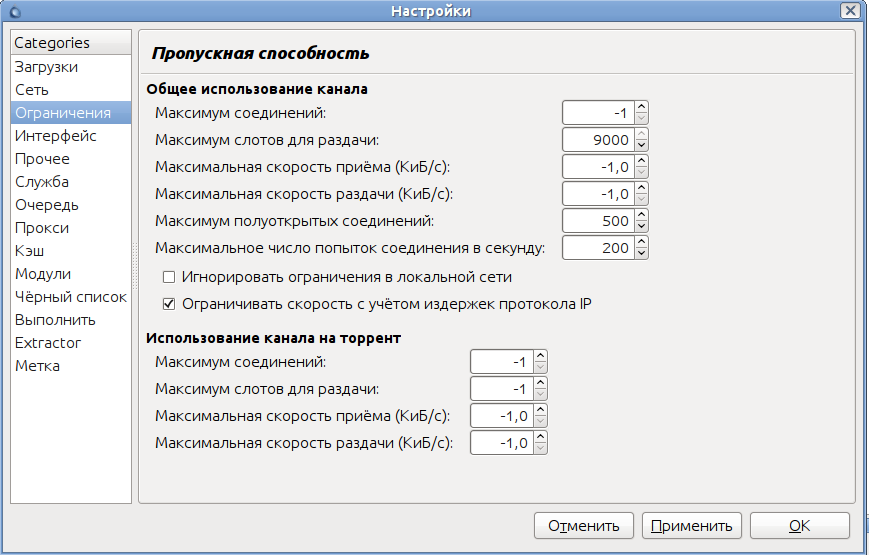Image resolution: width=869 pixels, height=555 pixels.
Task: Focus per-torrent Максимум слотов для раздачи field
Action: coord(502,389)
